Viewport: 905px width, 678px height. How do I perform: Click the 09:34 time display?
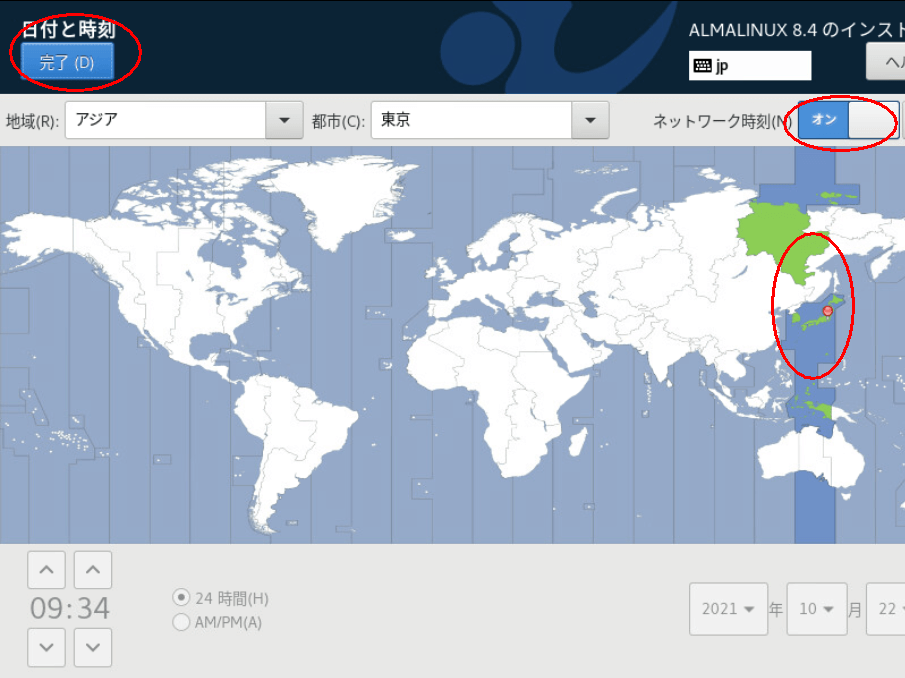pyautogui.click(x=70, y=608)
